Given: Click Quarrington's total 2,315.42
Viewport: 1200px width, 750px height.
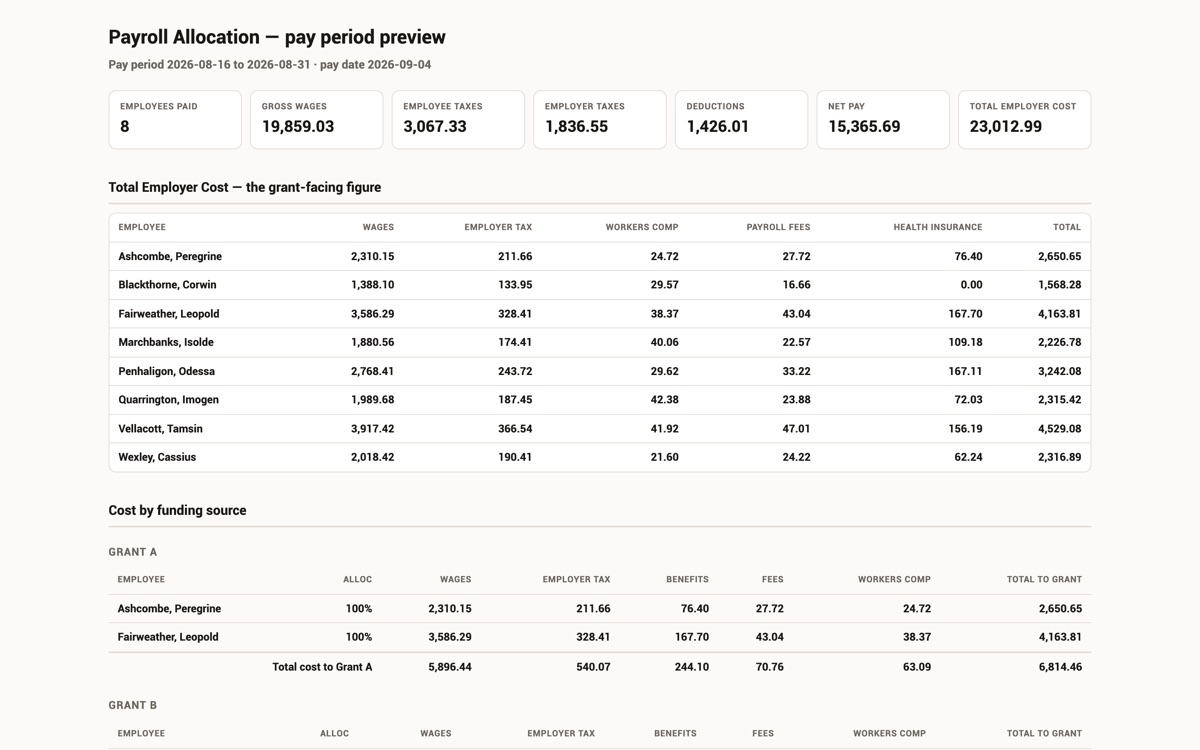Looking at the screenshot, I should 1059,399.
